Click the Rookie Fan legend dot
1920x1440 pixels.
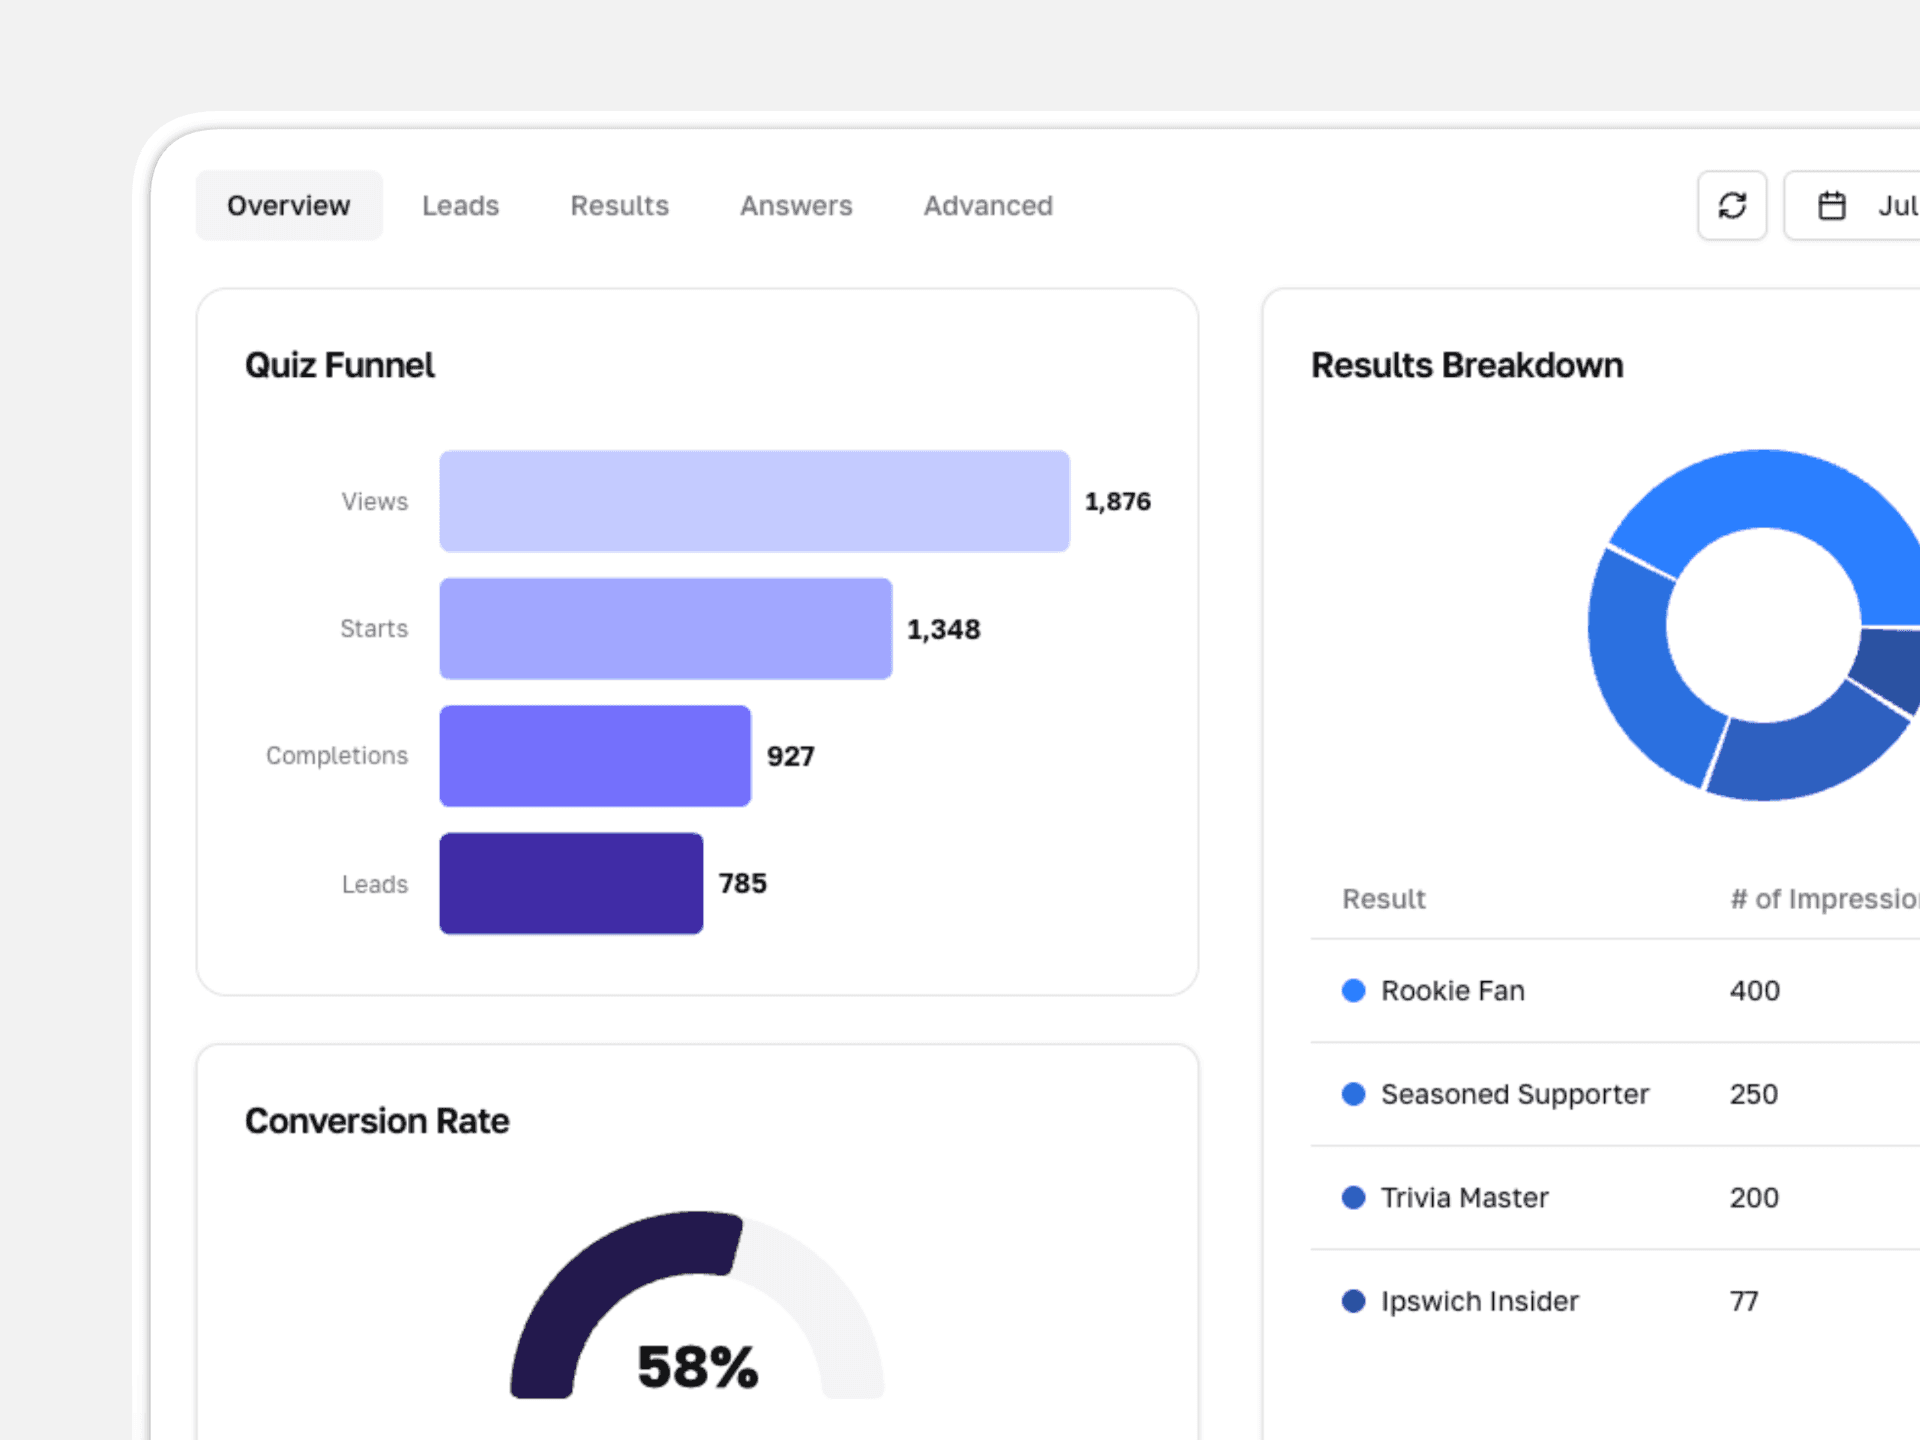(1354, 991)
